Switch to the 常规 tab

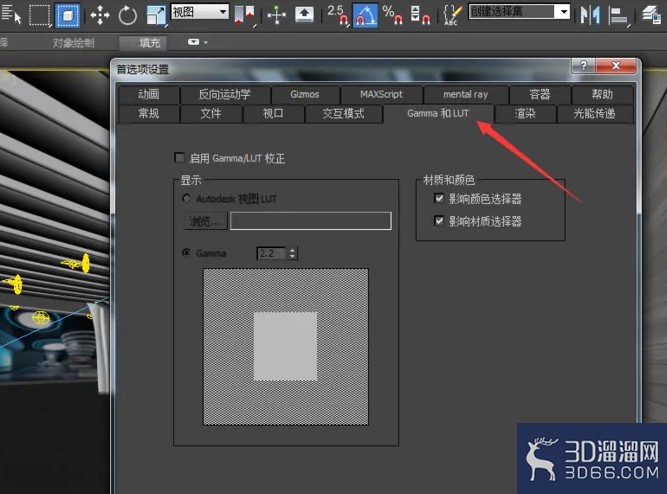(148, 114)
